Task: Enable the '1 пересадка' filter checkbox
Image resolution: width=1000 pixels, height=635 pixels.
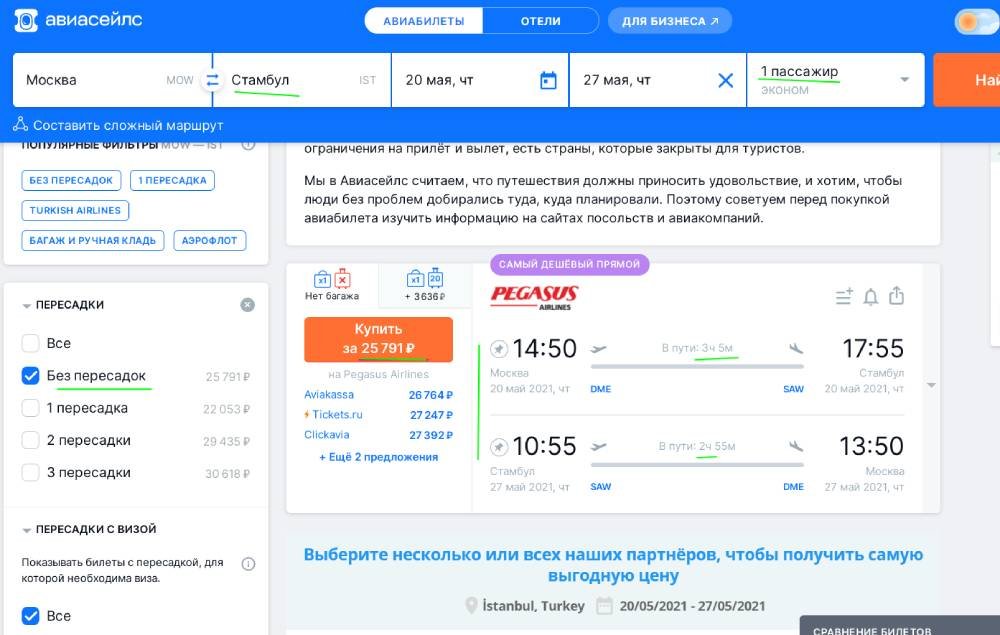Action: 31,408
